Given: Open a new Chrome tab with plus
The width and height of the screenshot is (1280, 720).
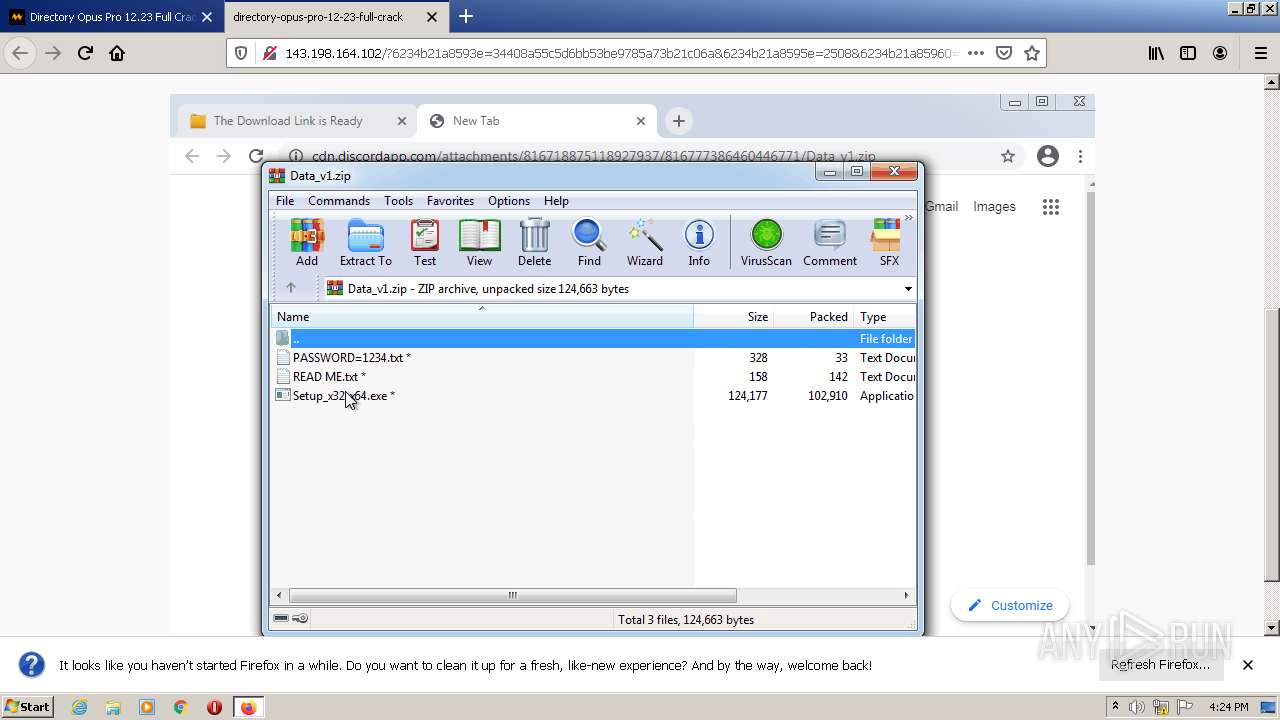Looking at the screenshot, I should (679, 121).
